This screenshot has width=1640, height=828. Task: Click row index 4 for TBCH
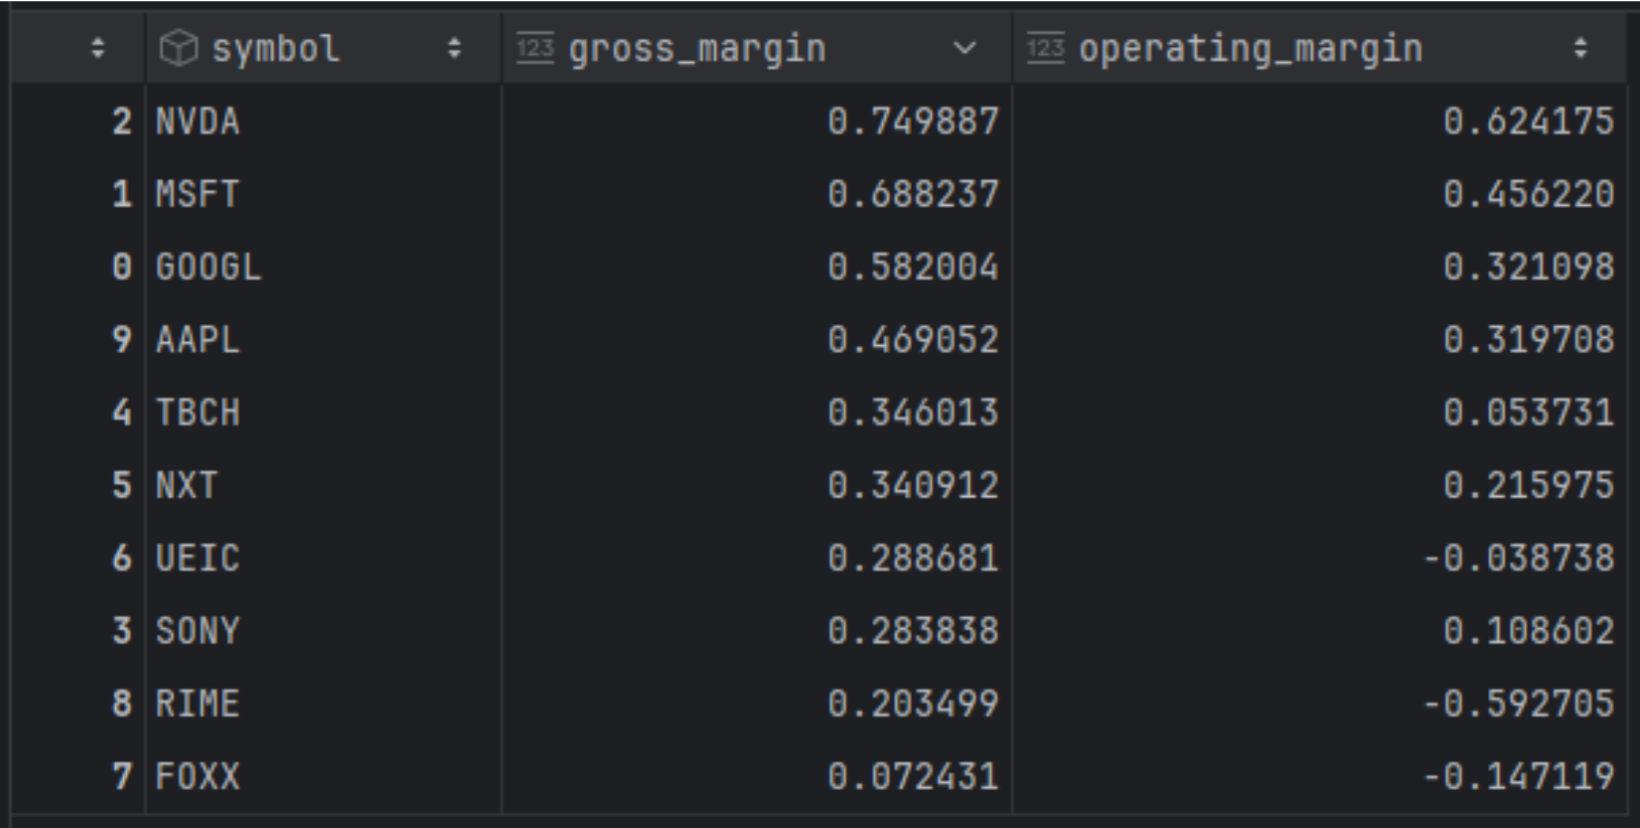[121, 413]
